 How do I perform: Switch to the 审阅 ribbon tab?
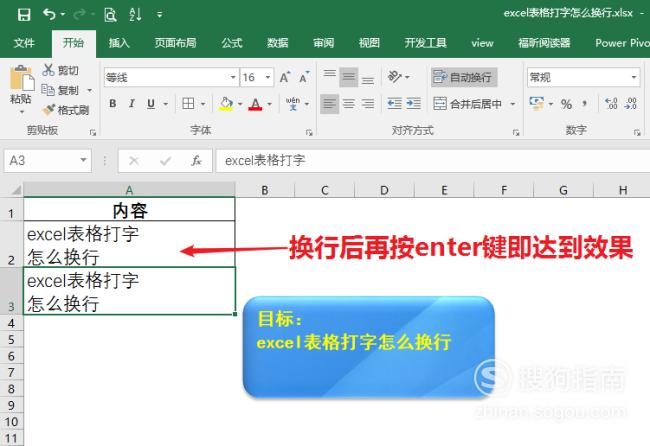[323, 43]
